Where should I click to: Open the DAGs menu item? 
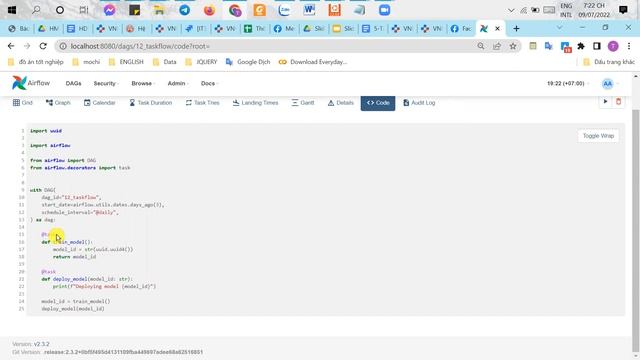tap(73, 83)
